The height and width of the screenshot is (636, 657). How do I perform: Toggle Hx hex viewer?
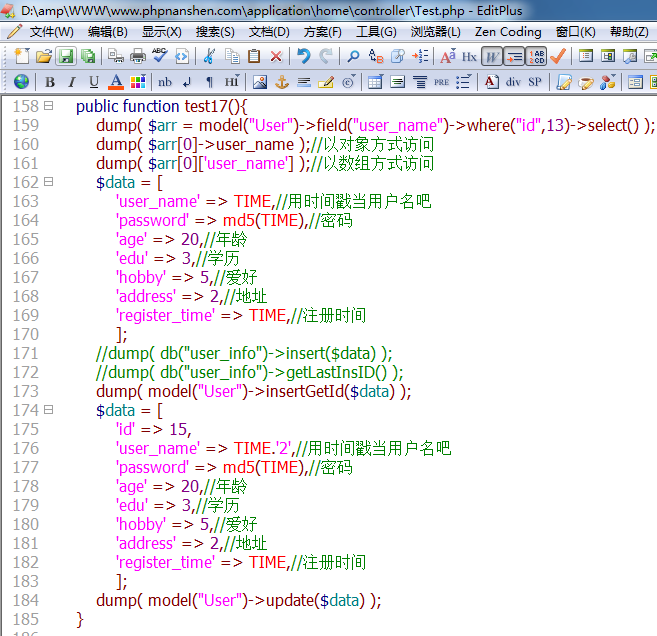click(469, 56)
